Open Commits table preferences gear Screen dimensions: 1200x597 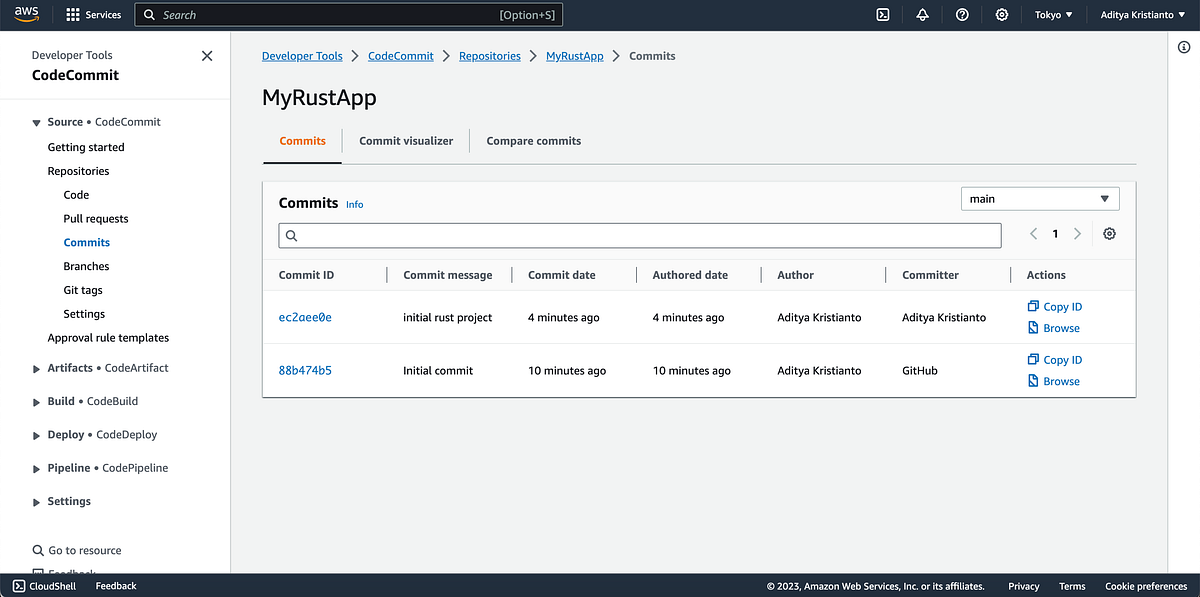click(1108, 233)
